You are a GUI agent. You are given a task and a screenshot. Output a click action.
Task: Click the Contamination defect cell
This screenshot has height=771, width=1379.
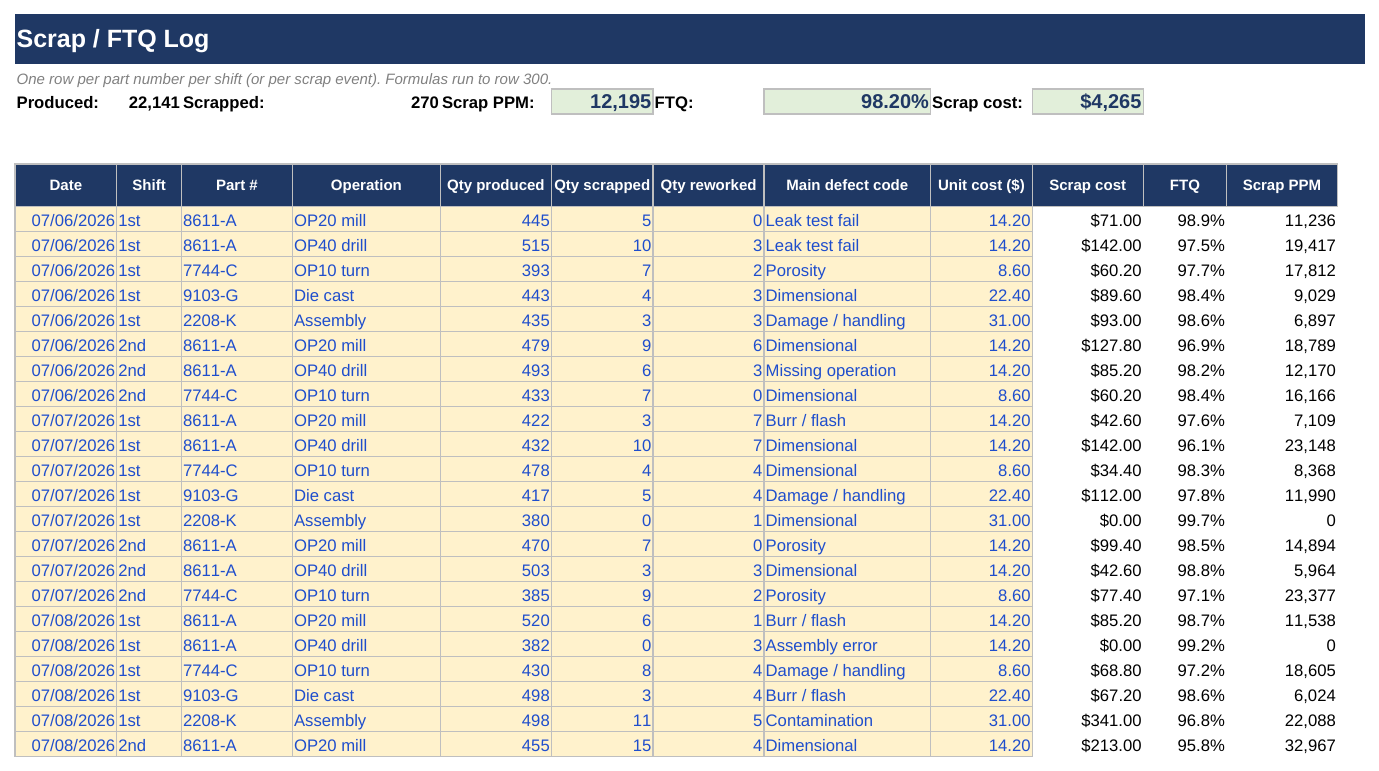pyautogui.click(x=847, y=720)
